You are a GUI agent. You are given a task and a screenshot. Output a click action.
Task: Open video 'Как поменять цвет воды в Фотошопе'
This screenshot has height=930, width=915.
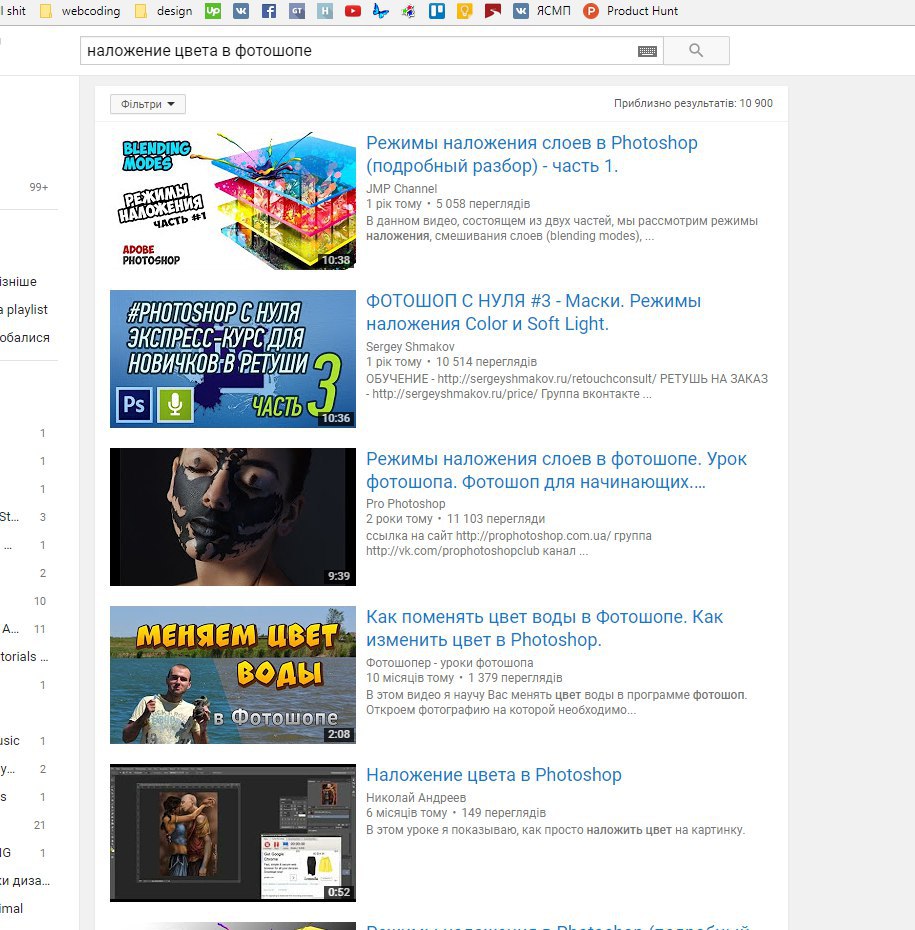(x=544, y=628)
